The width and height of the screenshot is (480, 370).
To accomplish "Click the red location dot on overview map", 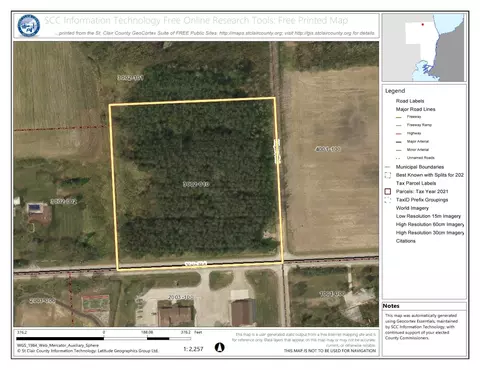I will [x=423, y=24].
